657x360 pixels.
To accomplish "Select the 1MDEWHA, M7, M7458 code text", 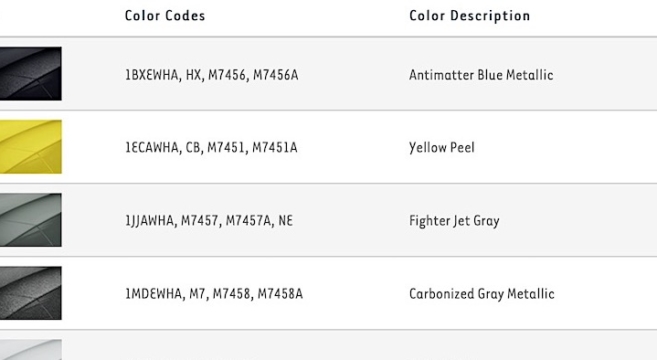I will coord(188,294).
